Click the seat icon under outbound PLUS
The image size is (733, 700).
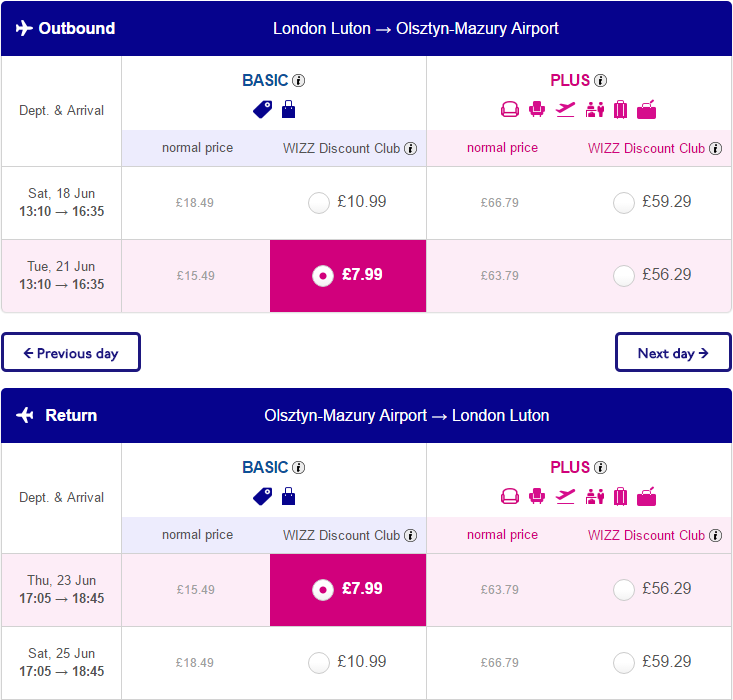537,109
